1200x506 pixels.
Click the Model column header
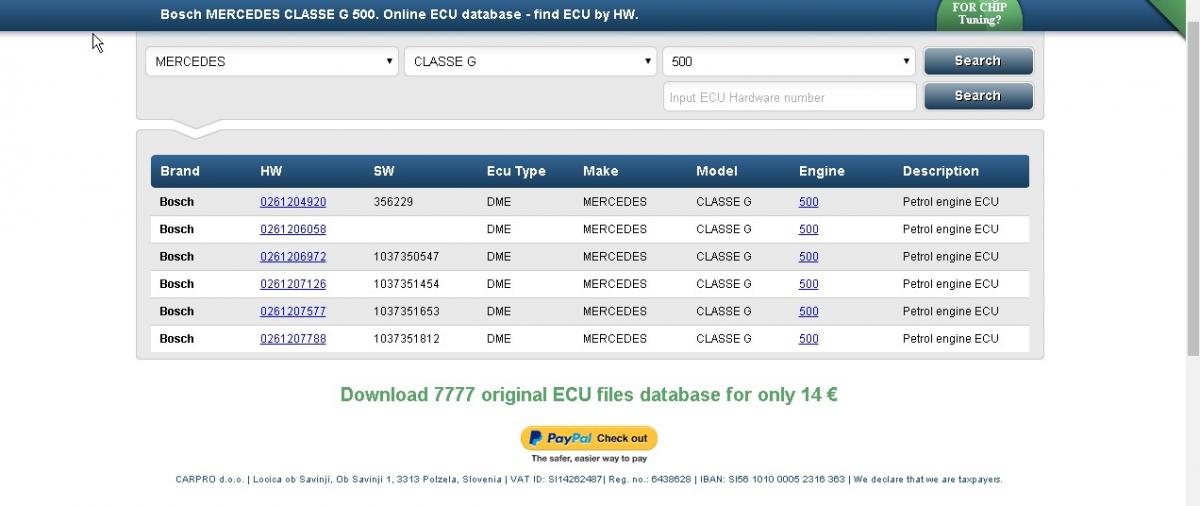(717, 171)
